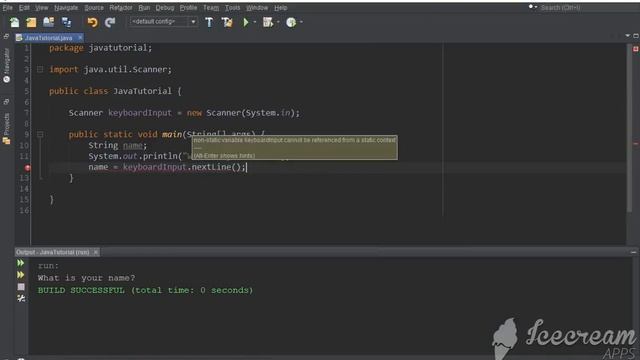This screenshot has height=360, width=640.
Task: Open the Refactor menu
Action: [x=121, y=8]
